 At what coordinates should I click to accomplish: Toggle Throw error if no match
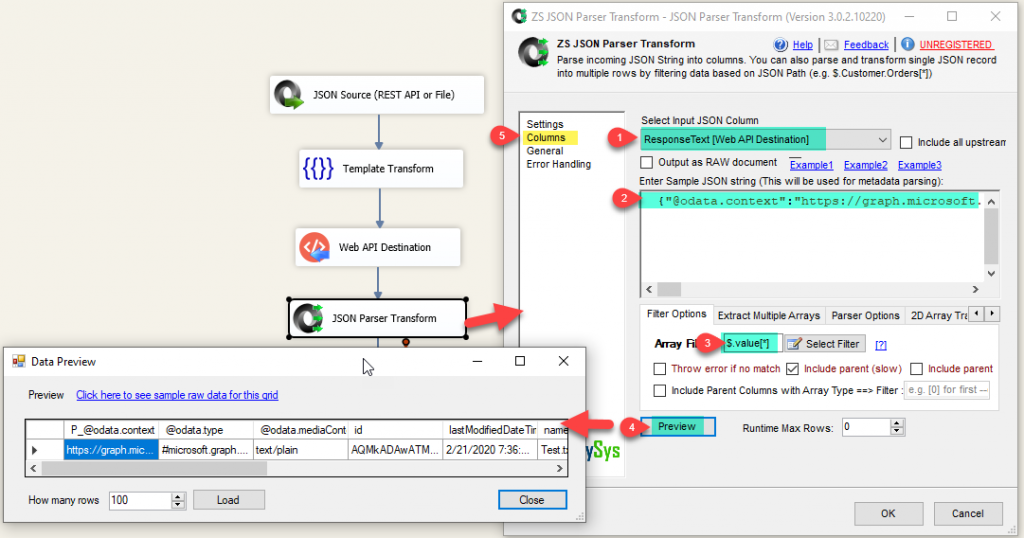pyautogui.click(x=660, y=369)
